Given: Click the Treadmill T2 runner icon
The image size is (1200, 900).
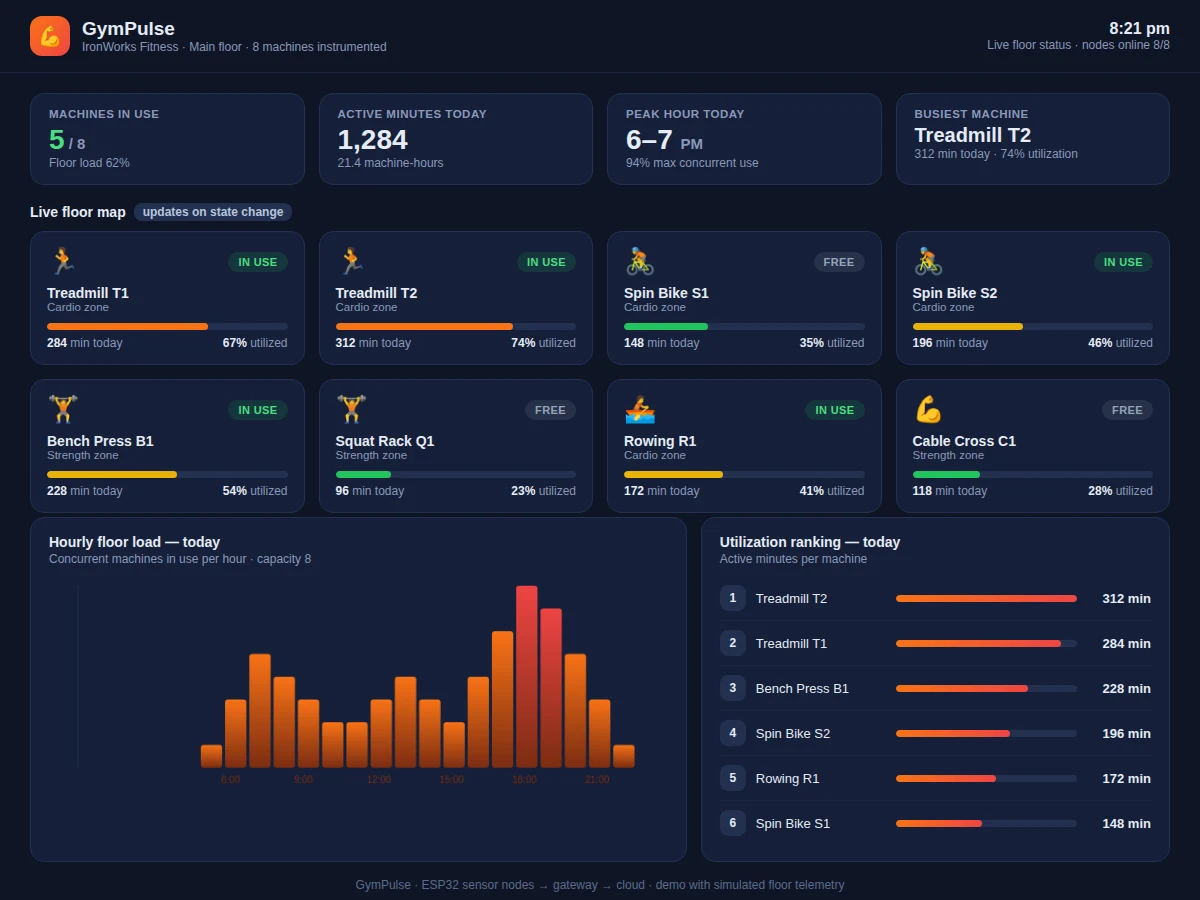Looking at the screenshot, I should tap(351, 262).
